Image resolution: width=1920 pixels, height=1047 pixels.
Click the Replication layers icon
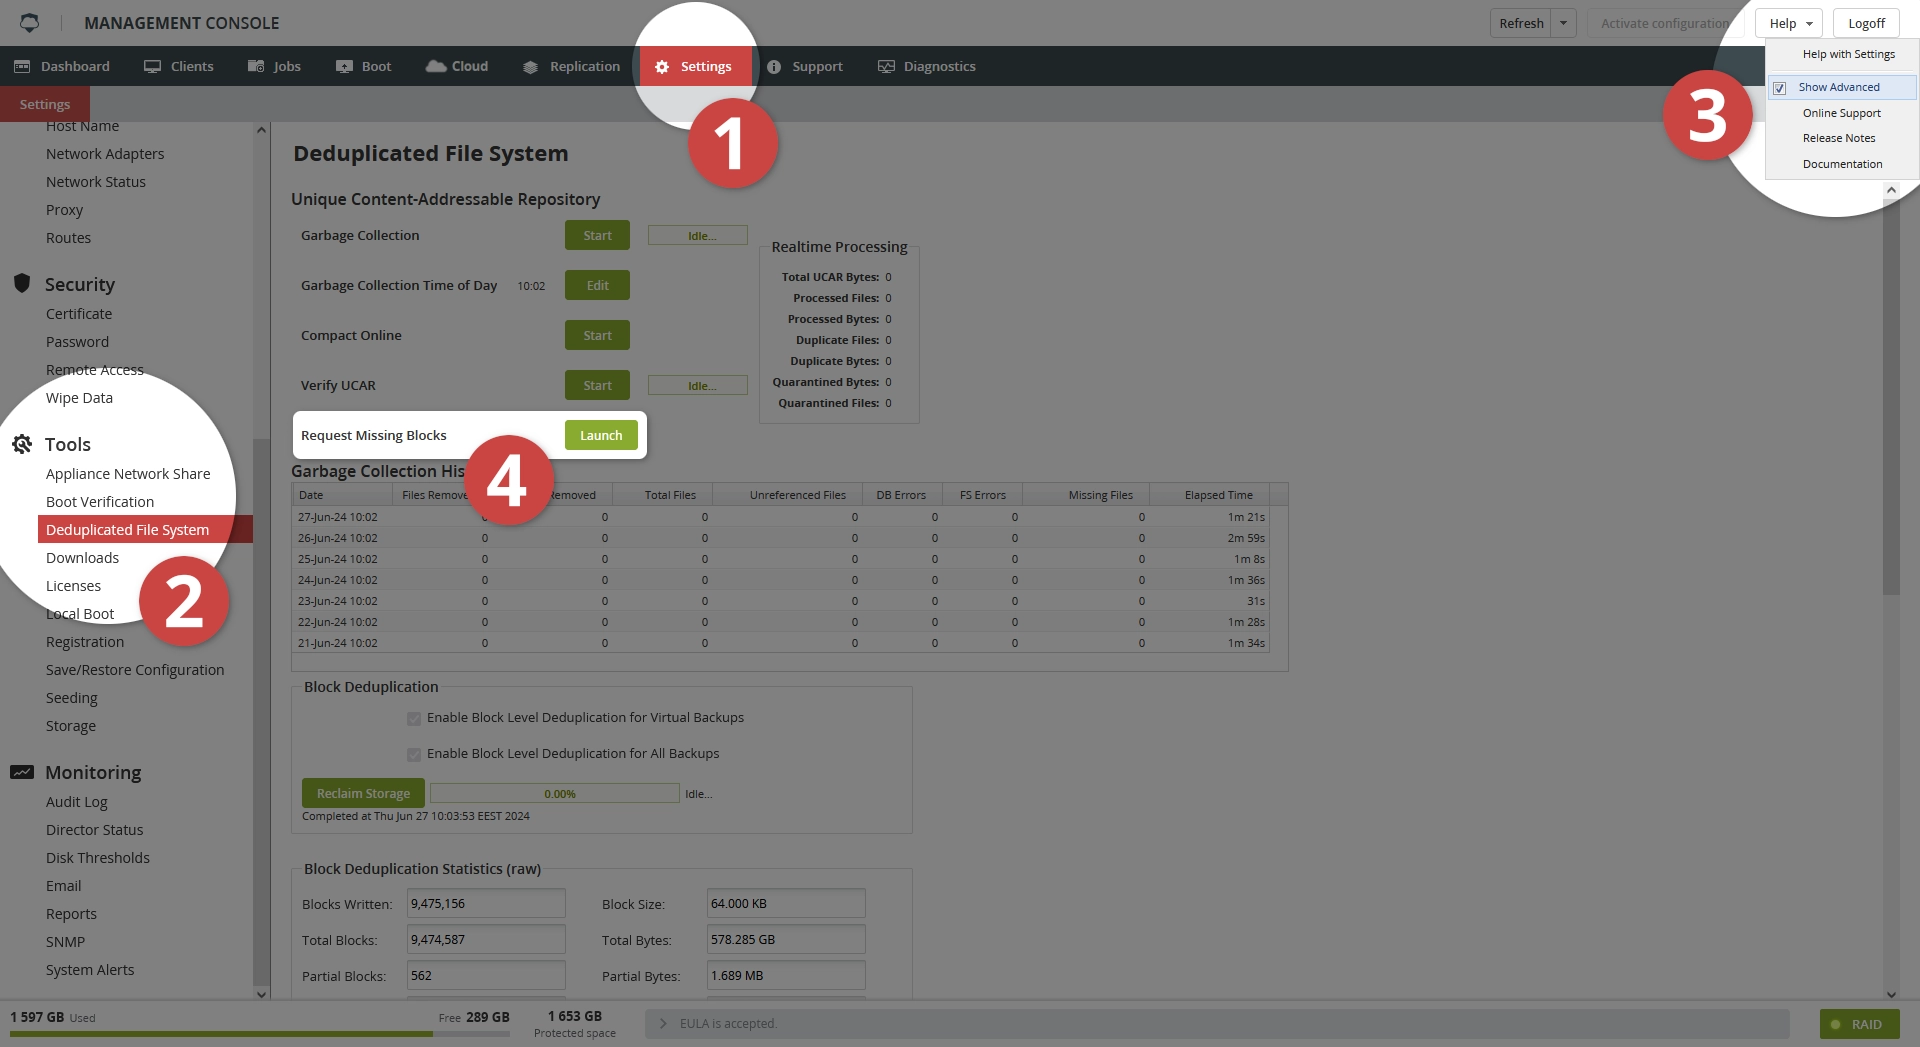click(531, 67)
